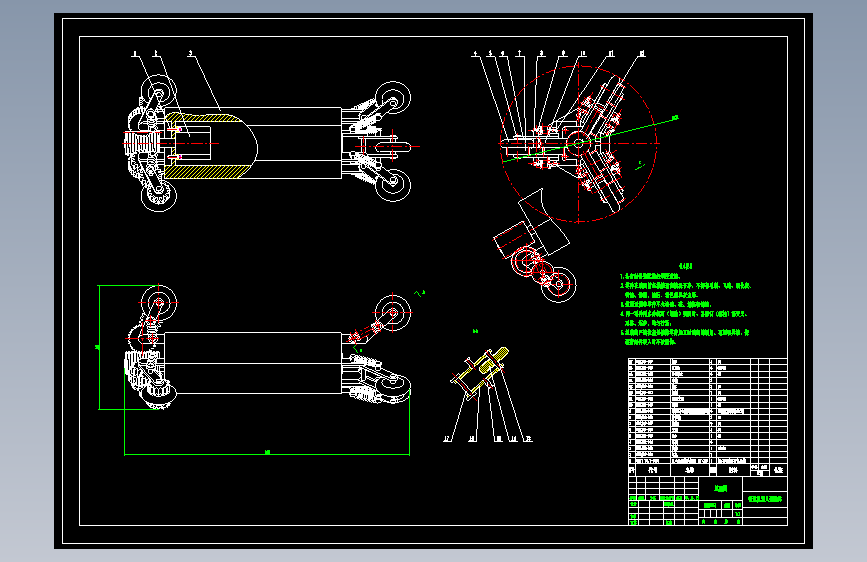Select the yellow detail view with knurled knob
The width and height of the screenshot is (867, 562).
click(479, 373)
